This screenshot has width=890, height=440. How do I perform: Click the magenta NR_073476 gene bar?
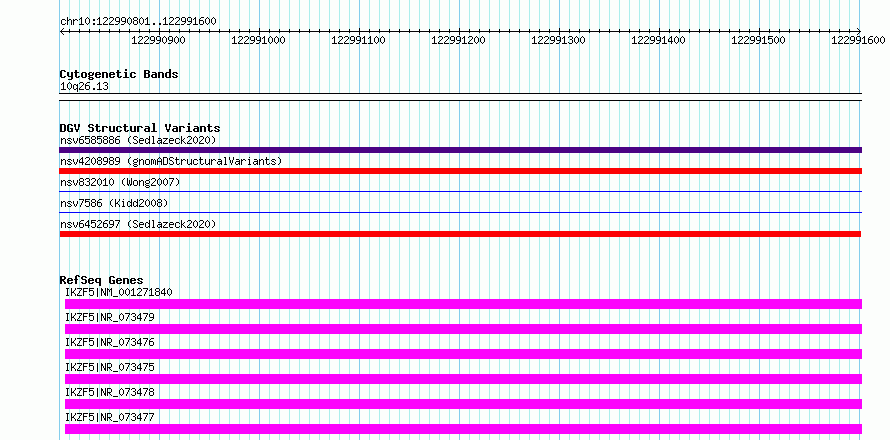point(463,354)
